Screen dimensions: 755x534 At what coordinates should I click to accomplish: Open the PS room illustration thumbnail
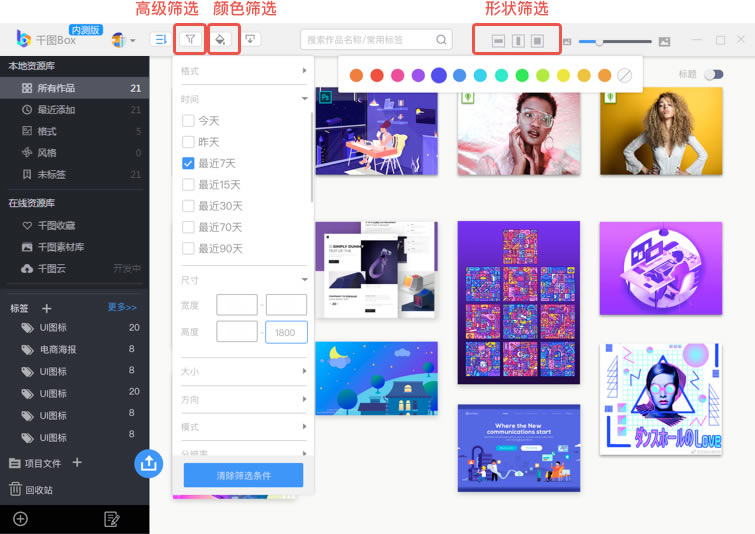tap(377, 131)
